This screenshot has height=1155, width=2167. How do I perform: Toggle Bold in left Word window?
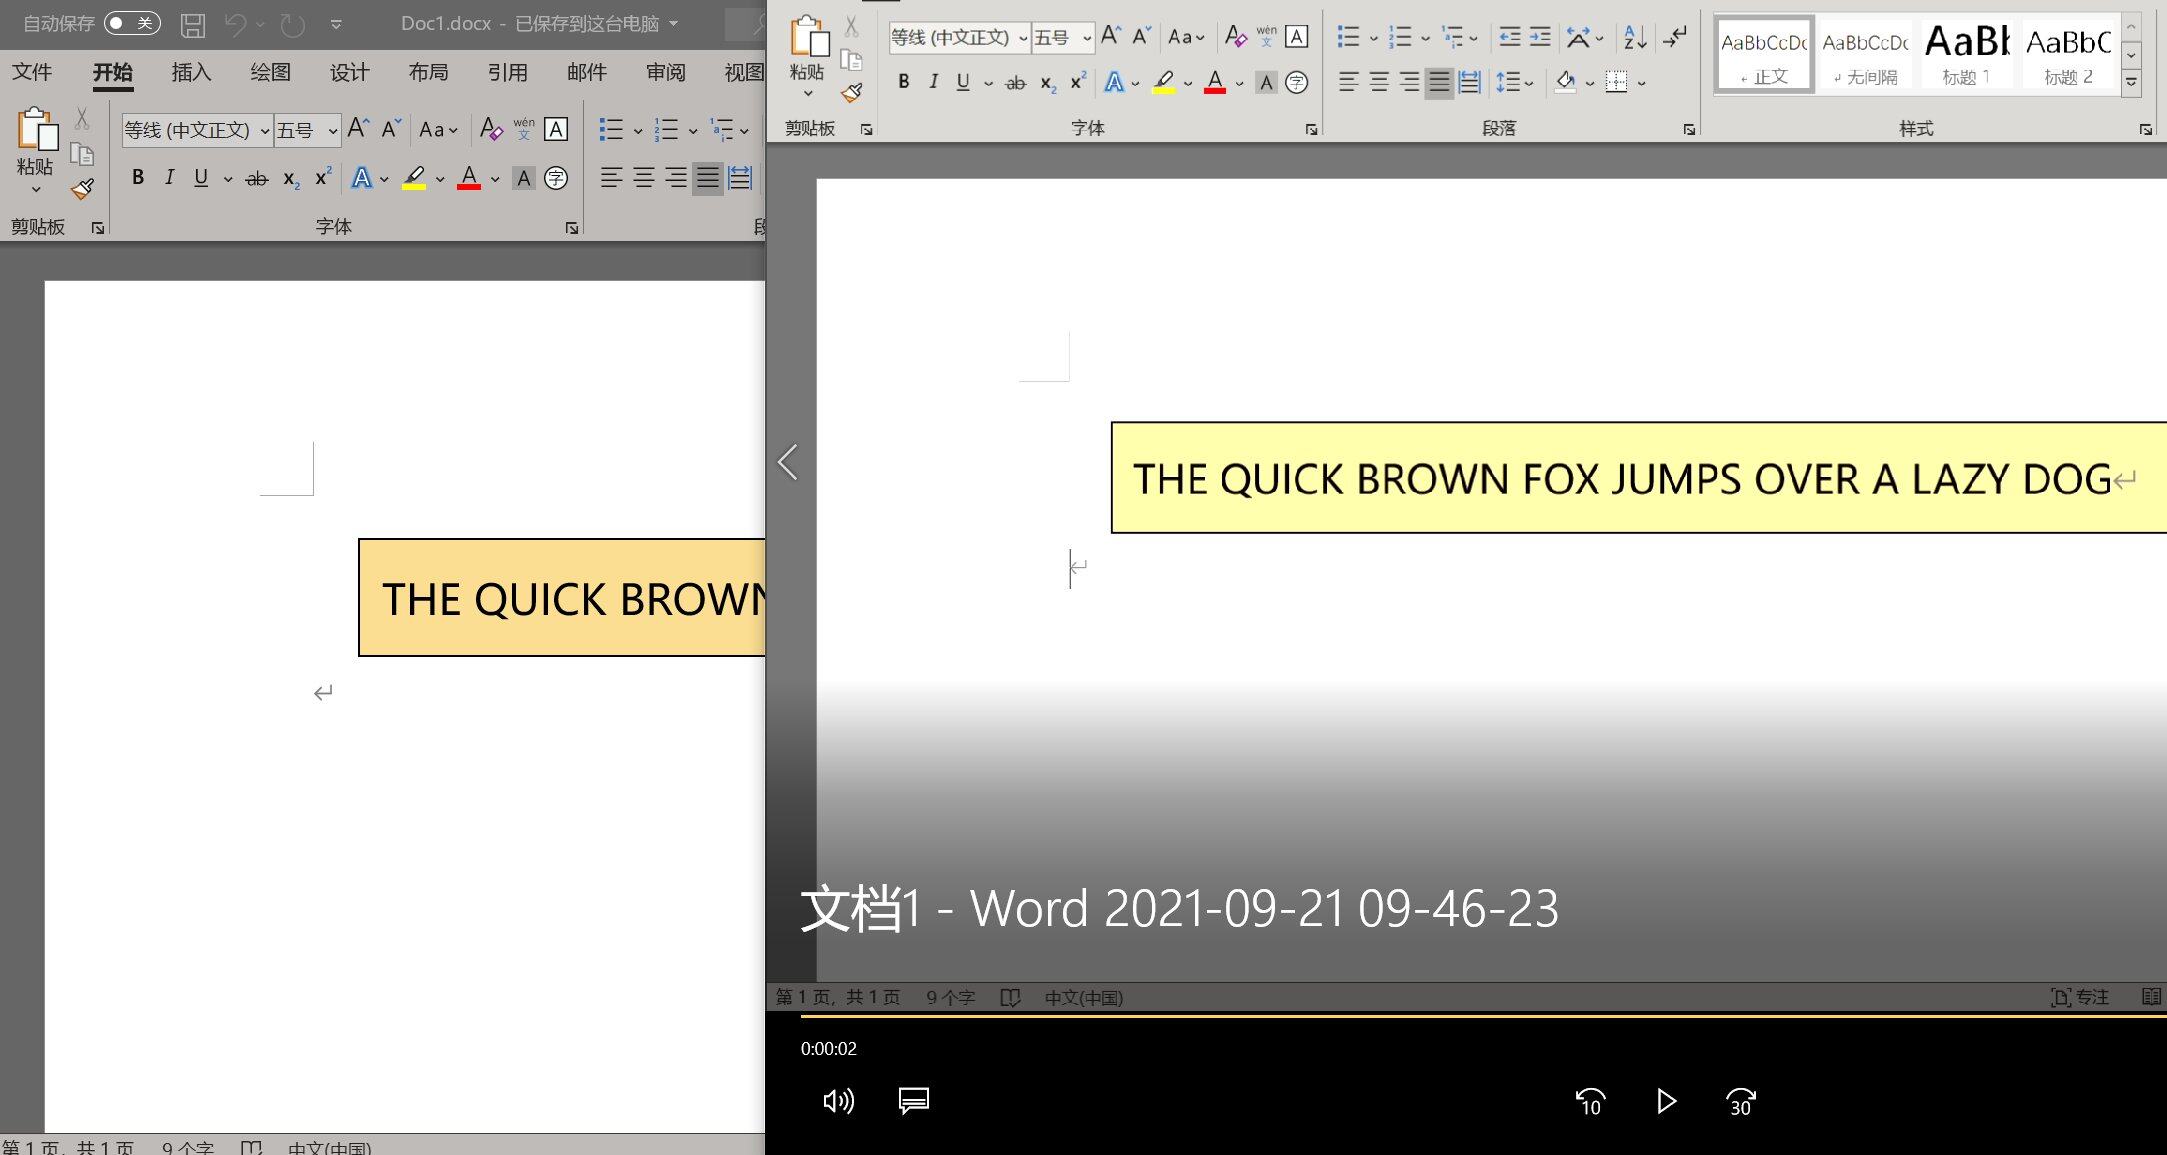tap(138, 178)
